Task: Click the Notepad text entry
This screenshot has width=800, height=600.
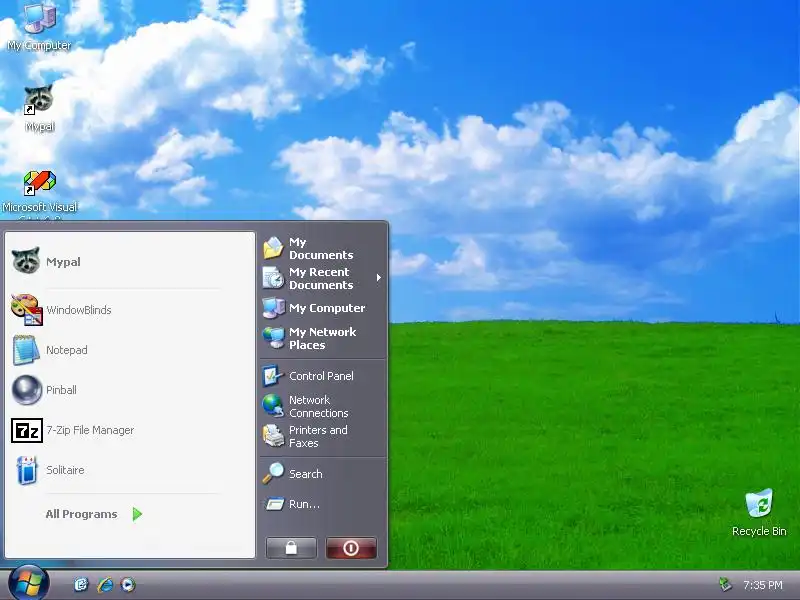Action: pos(67,350)
